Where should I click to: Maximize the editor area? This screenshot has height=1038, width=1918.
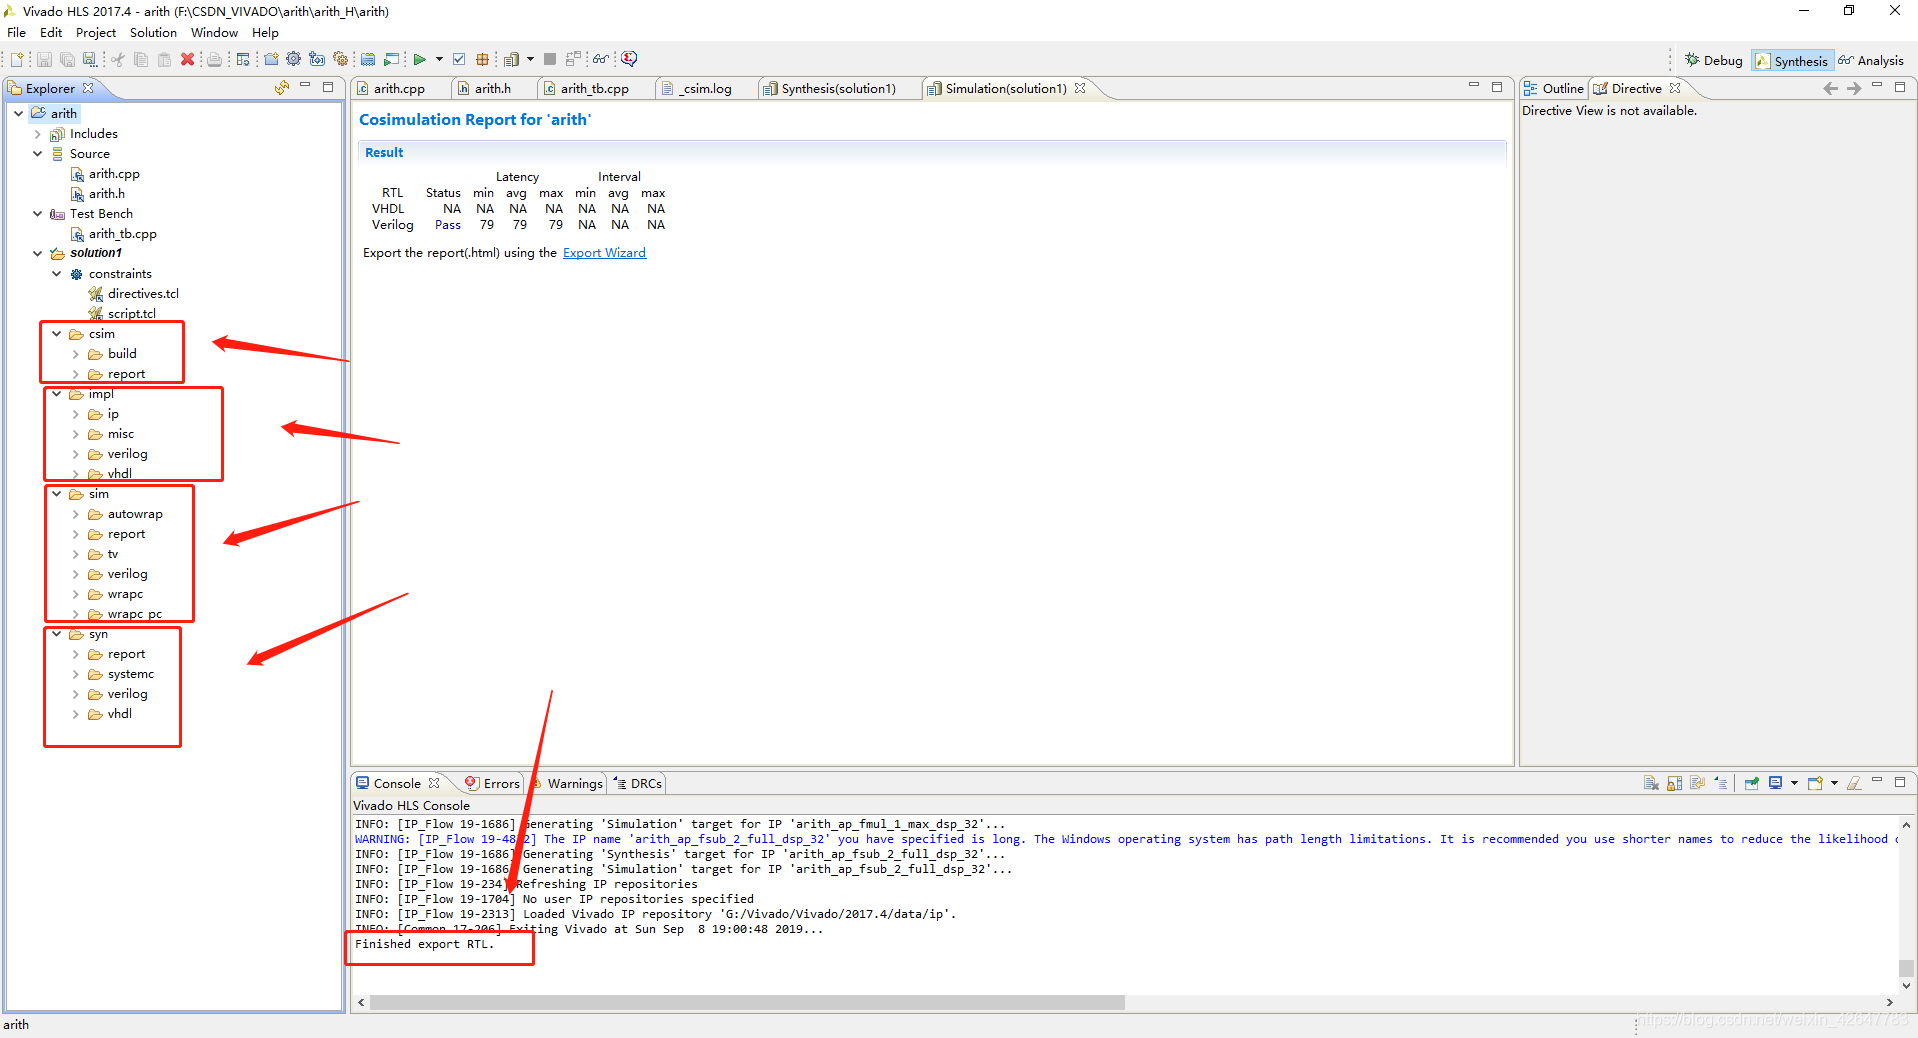1497,87
